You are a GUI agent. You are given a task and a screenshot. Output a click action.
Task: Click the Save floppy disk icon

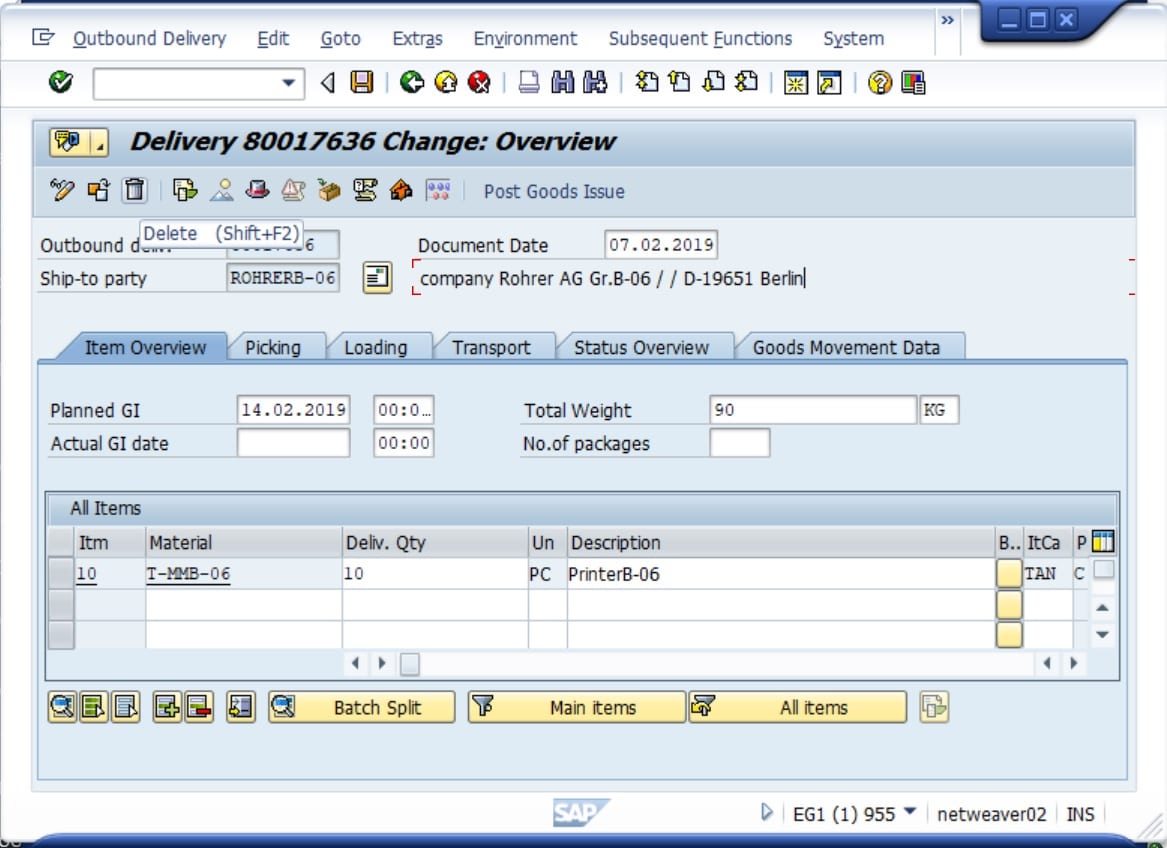coord(362,82)
